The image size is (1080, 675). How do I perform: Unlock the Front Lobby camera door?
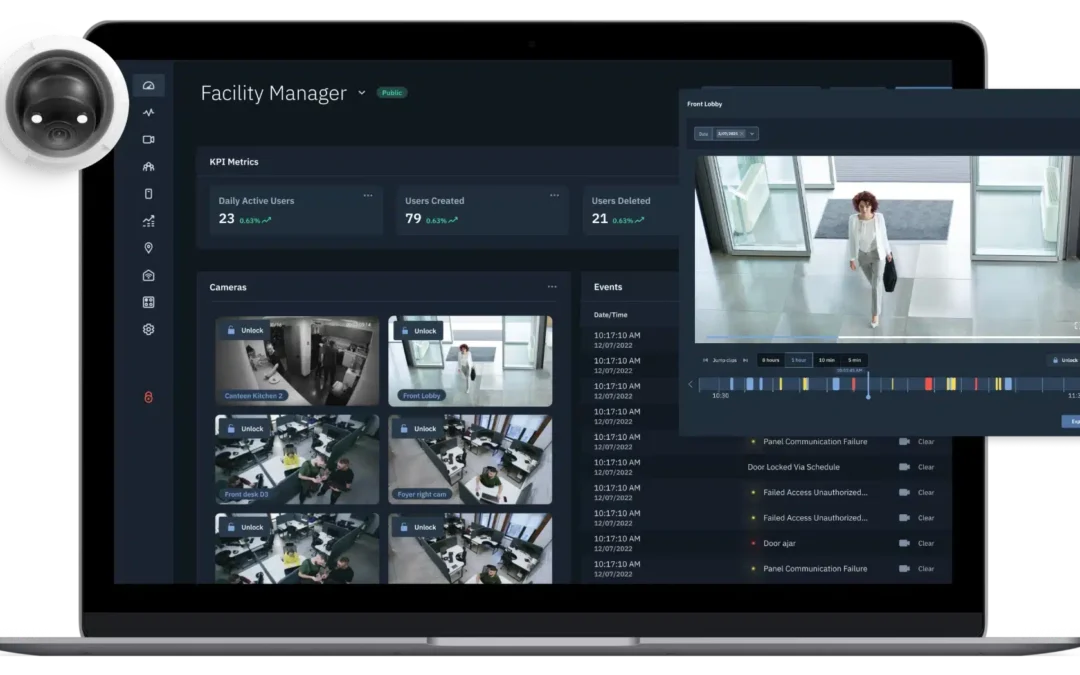tap(418, 331)
